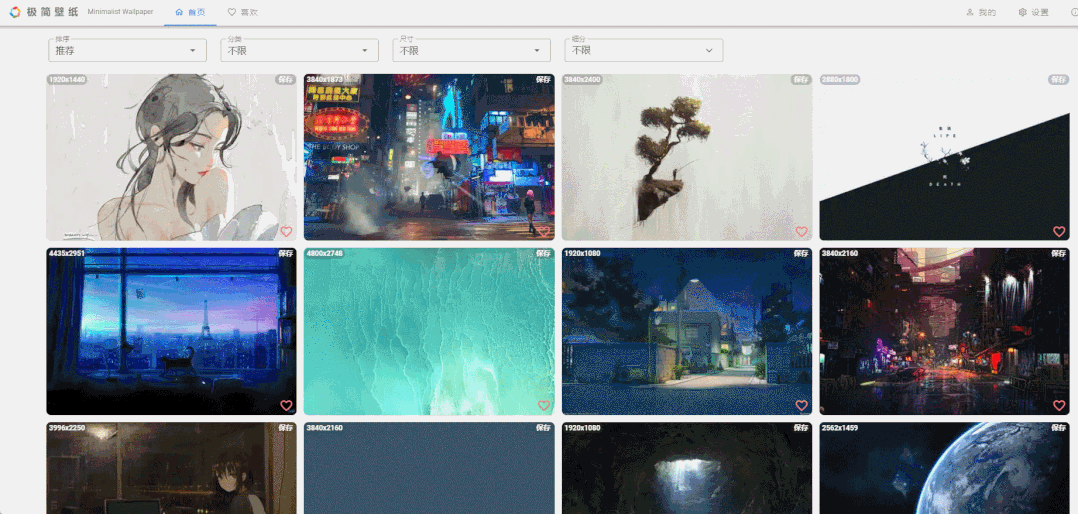Viewport: 1078px width, 514px height.
Task: Click 保存 on the plain blue-gray wallpaper
Action: [543, 427]
